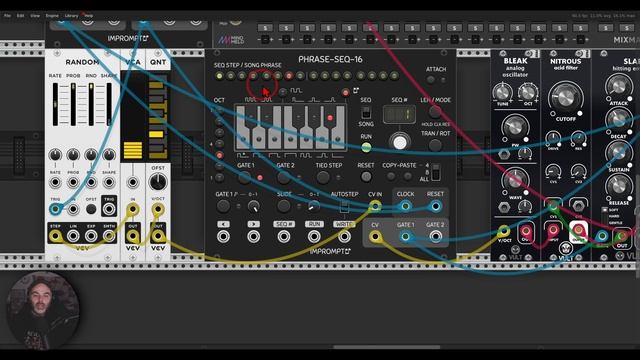
Task: Open the Library menu
Action: [71, 16]
